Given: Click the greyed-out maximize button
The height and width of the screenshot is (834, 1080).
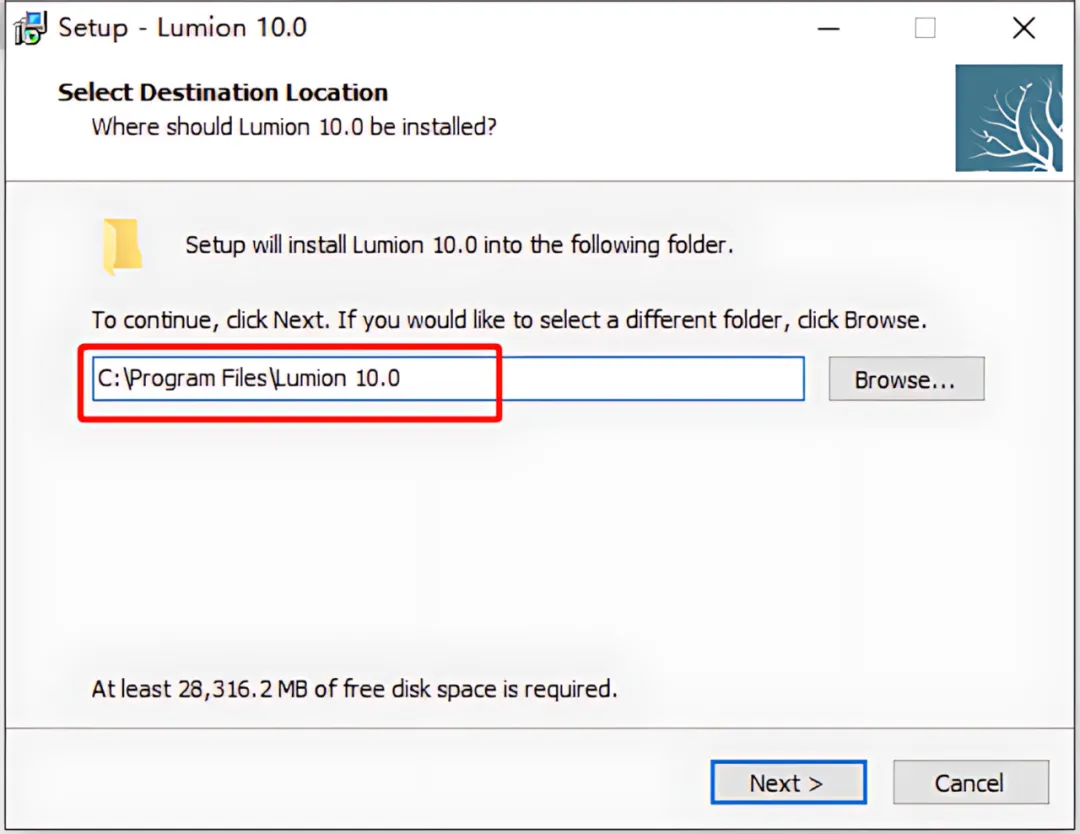Looking at the screenshot, I should [x=925, y=28].
